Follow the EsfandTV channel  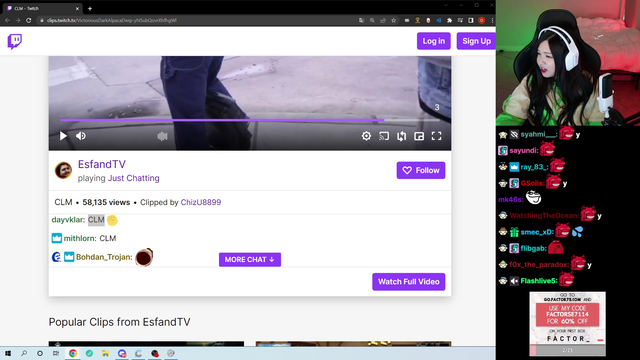pos(421,170)
